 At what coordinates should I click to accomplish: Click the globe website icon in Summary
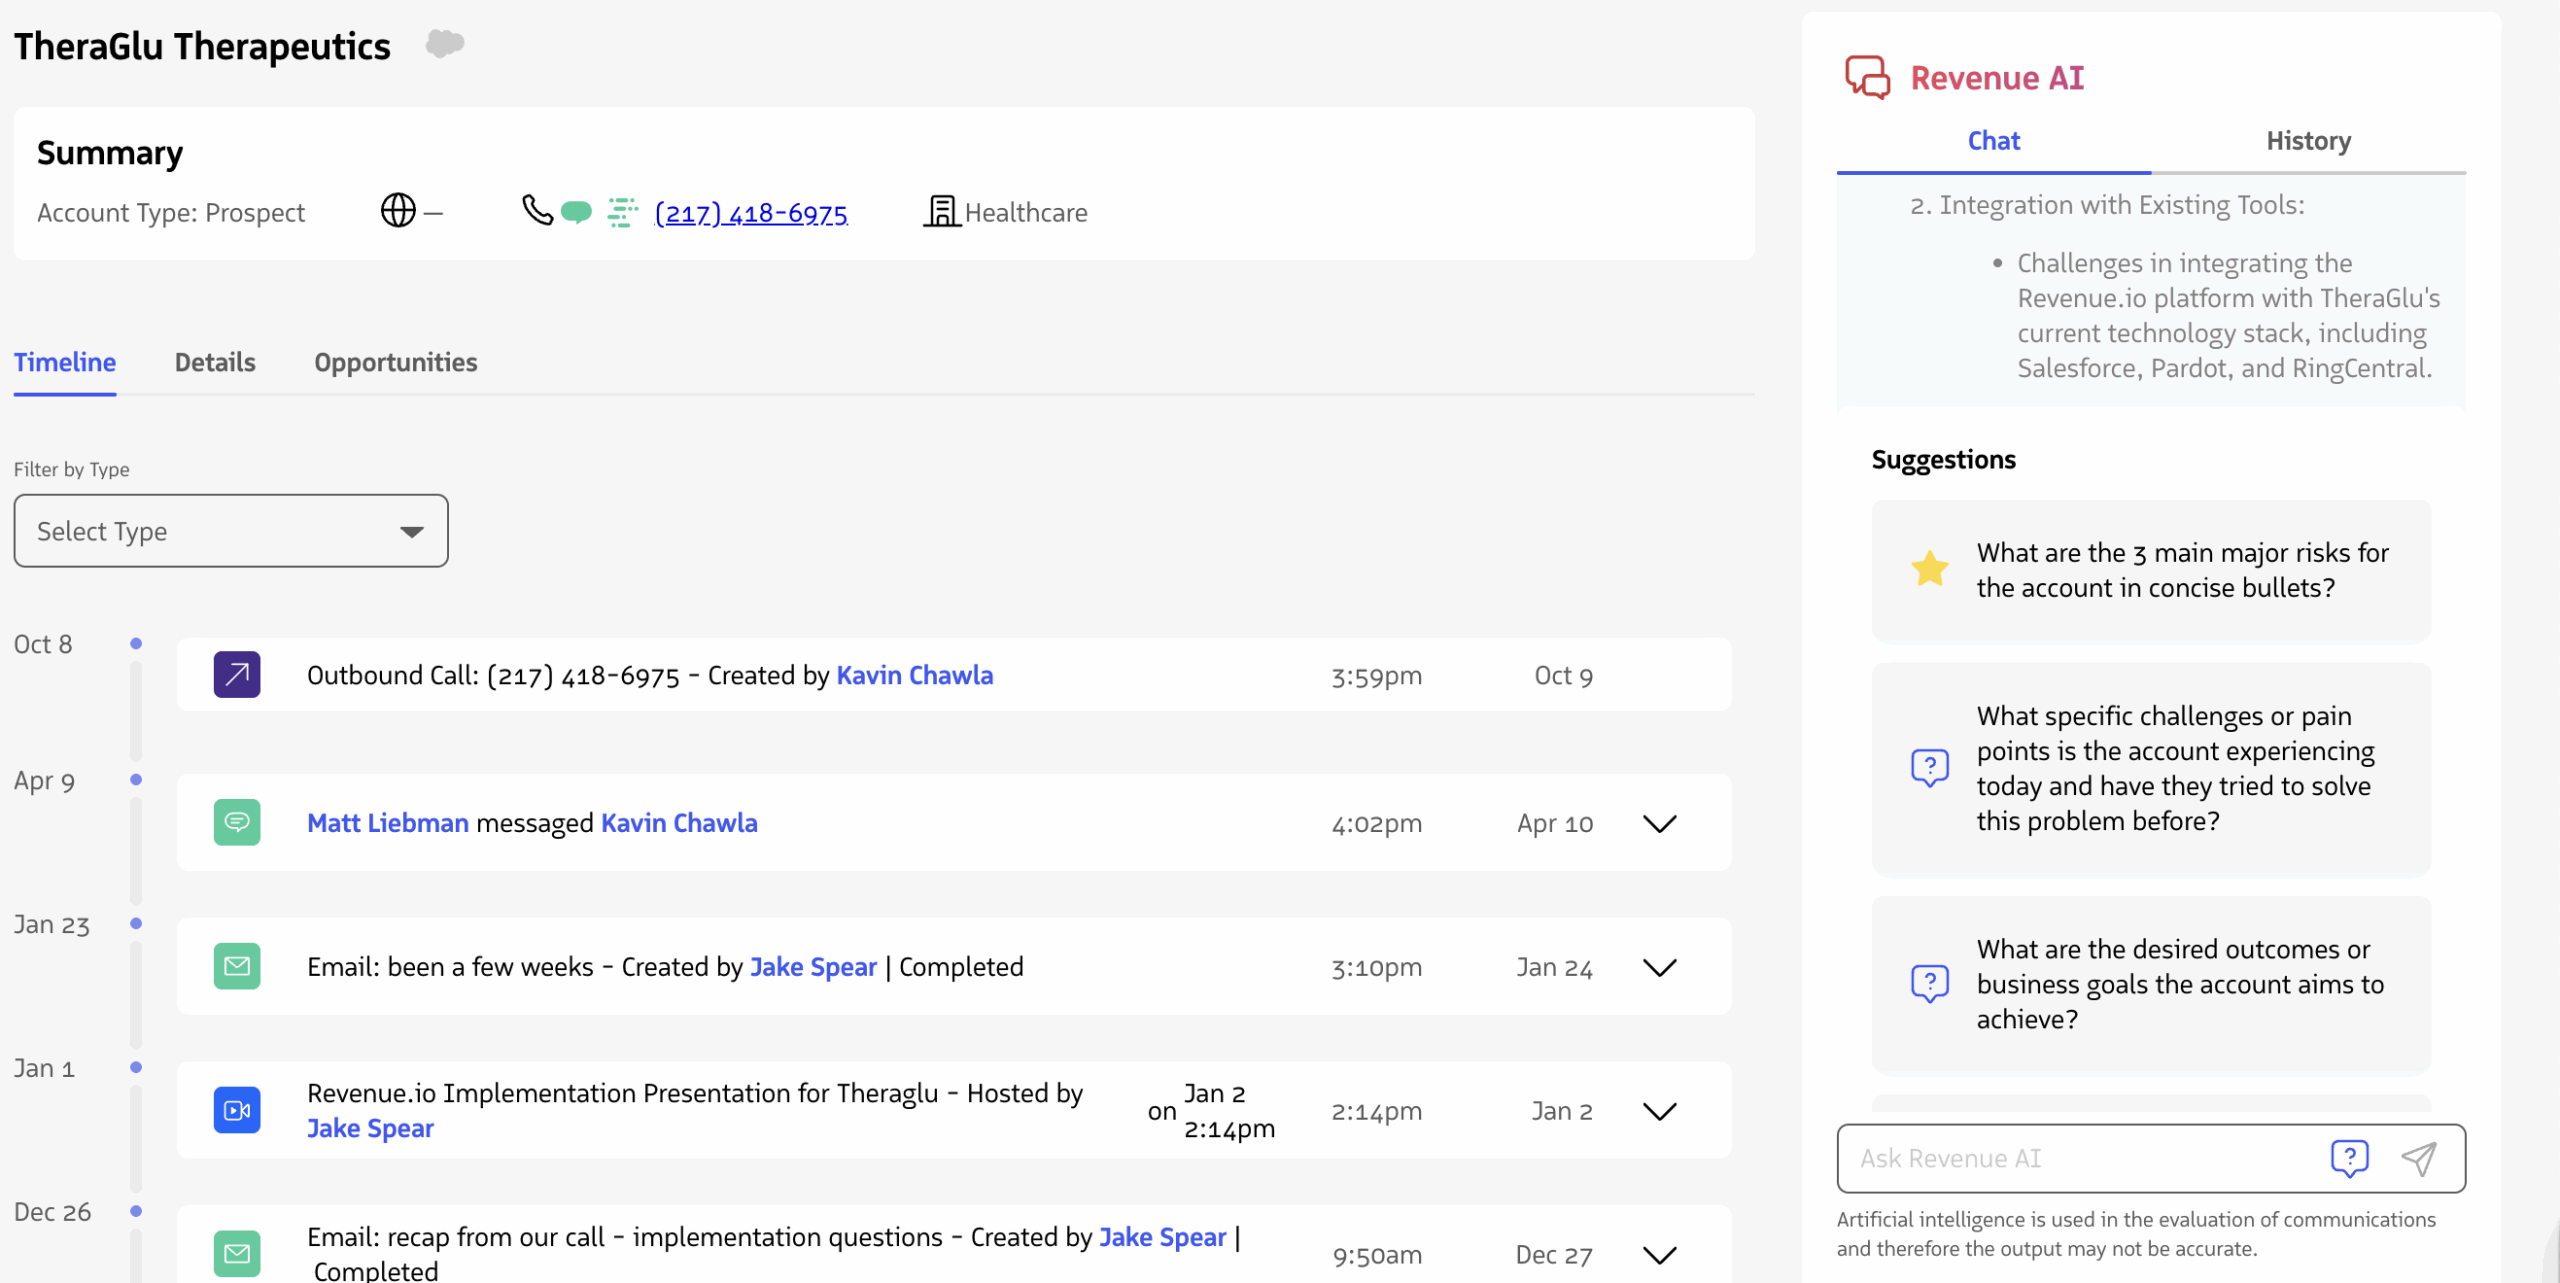coord(398,211)
